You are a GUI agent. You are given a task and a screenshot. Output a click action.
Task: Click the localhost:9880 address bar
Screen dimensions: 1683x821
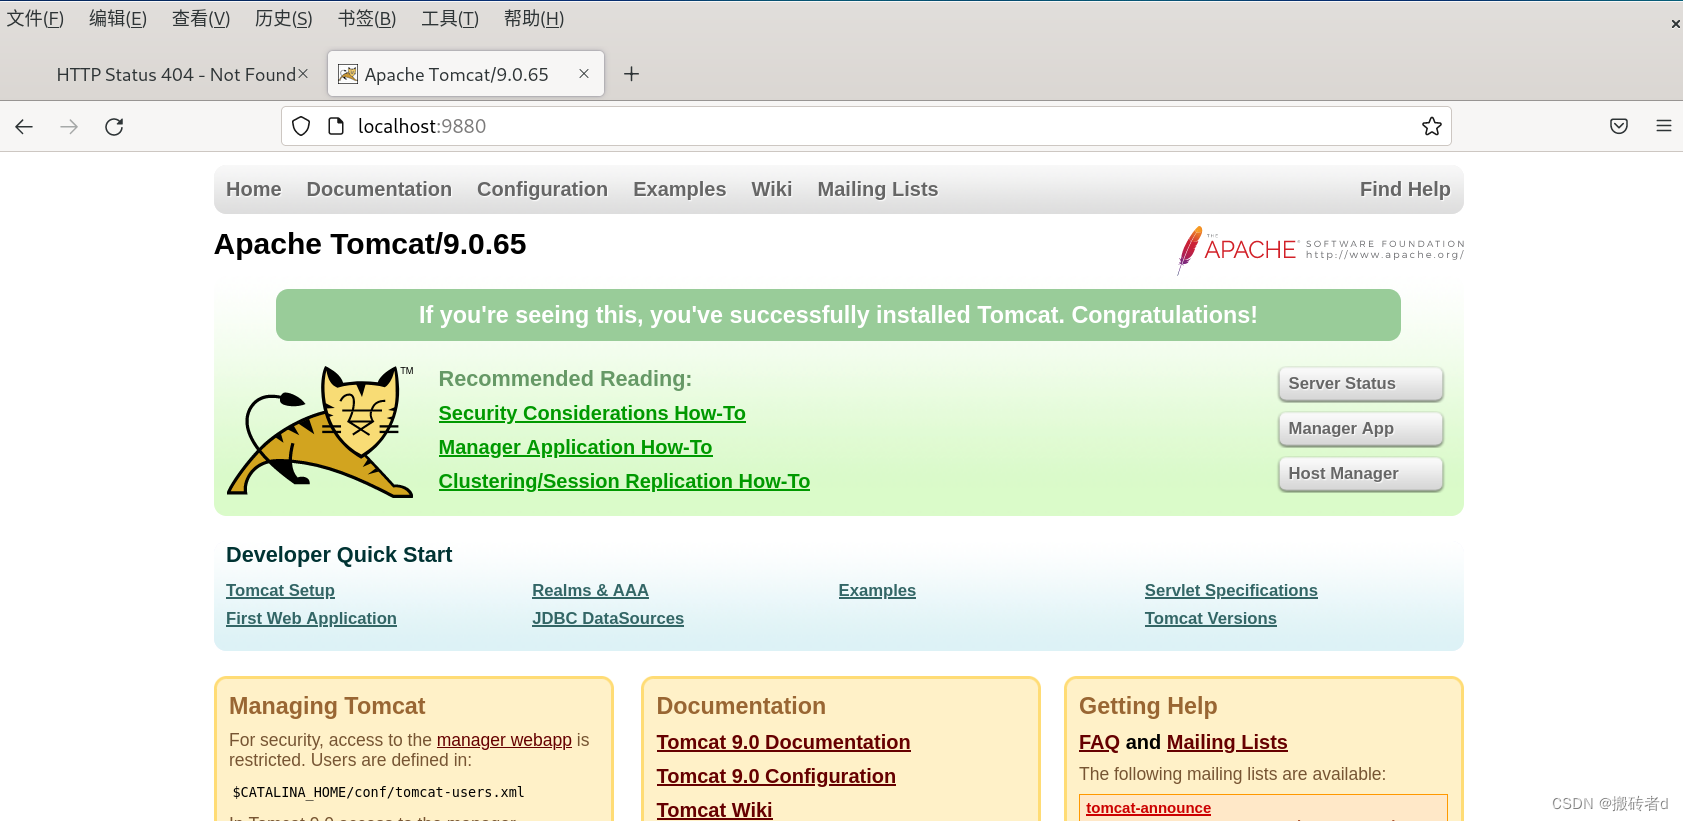[x=866, y=126]
